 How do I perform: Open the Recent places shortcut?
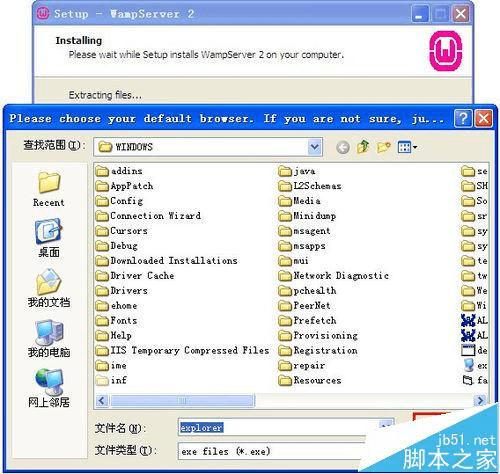coord(49,189)
